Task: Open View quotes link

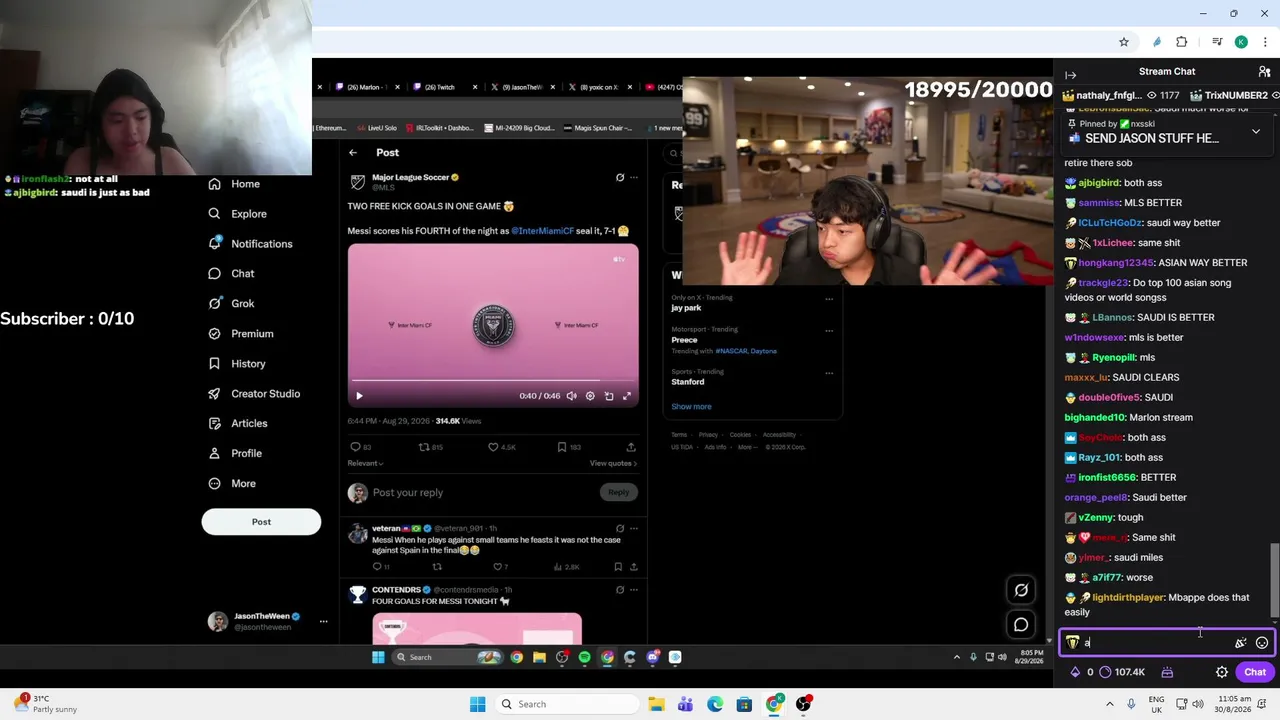Action: [613, 463]
